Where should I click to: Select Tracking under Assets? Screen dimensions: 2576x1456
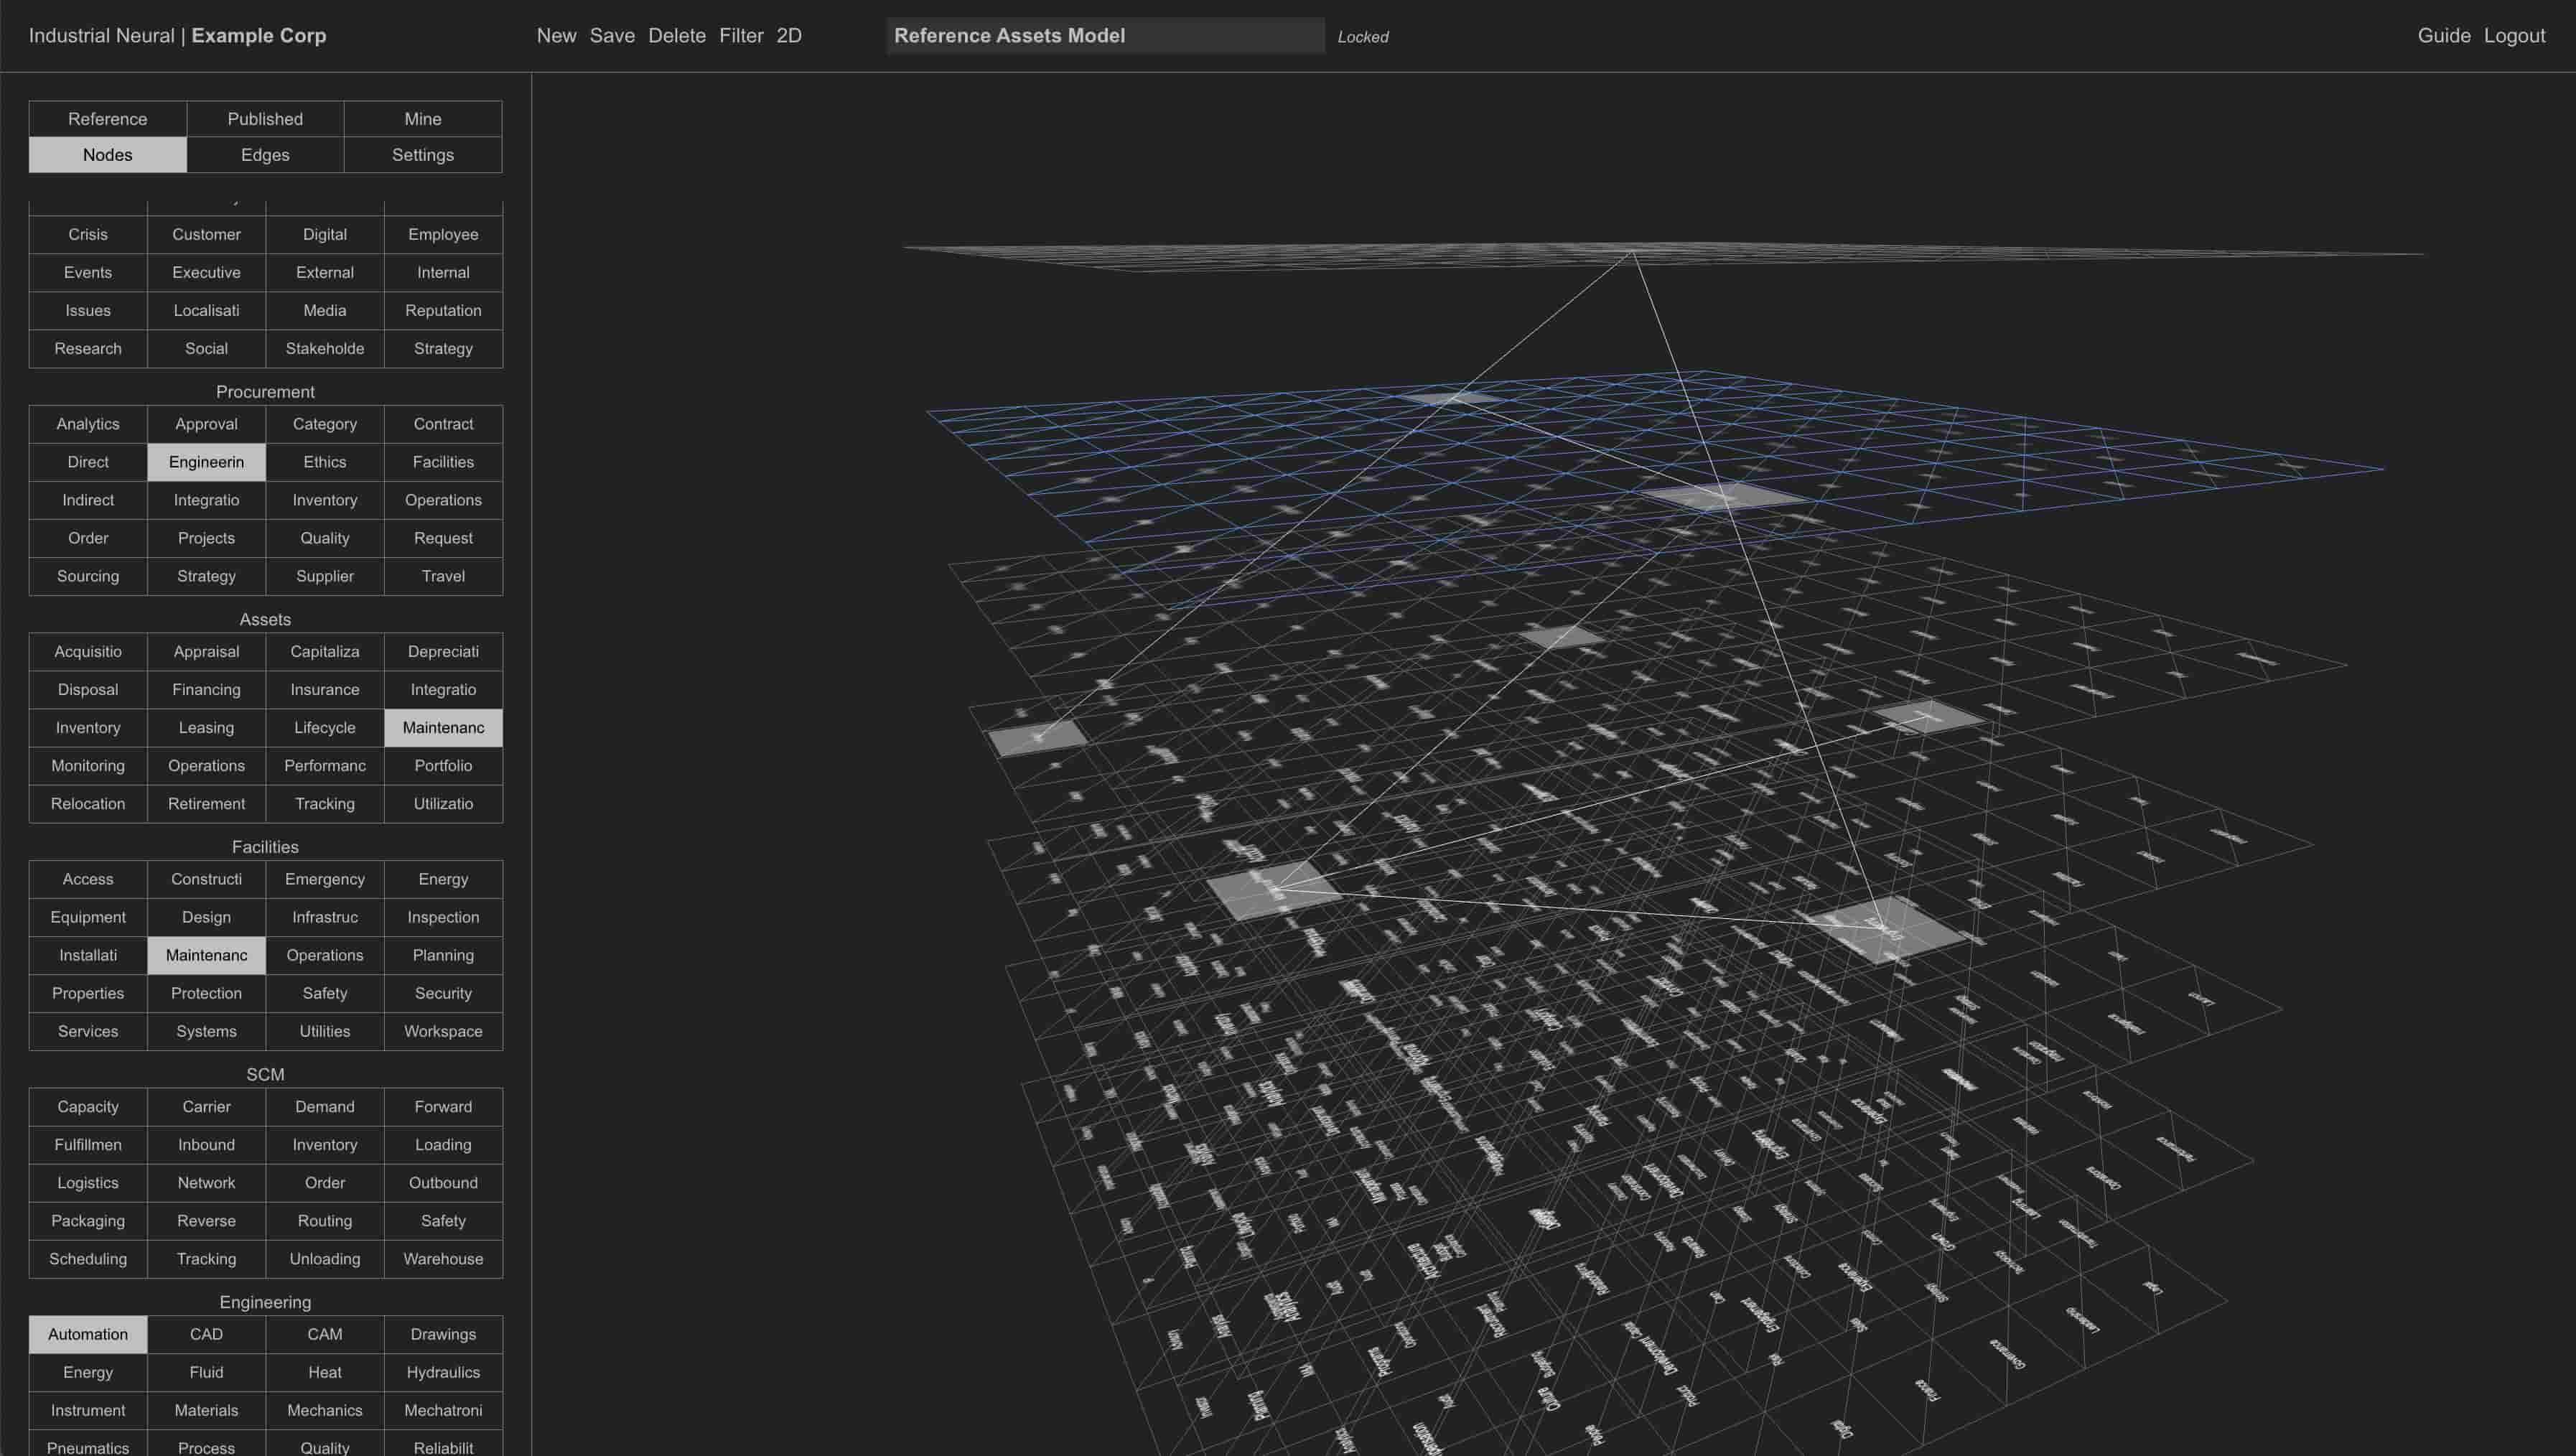coord(325,804)
